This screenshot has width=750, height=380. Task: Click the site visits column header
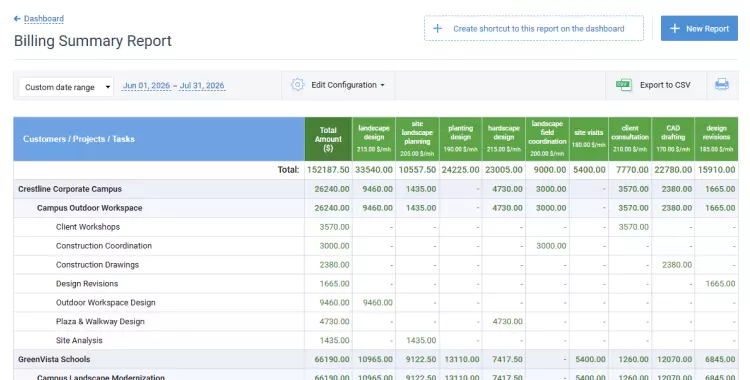coord(589,139)
